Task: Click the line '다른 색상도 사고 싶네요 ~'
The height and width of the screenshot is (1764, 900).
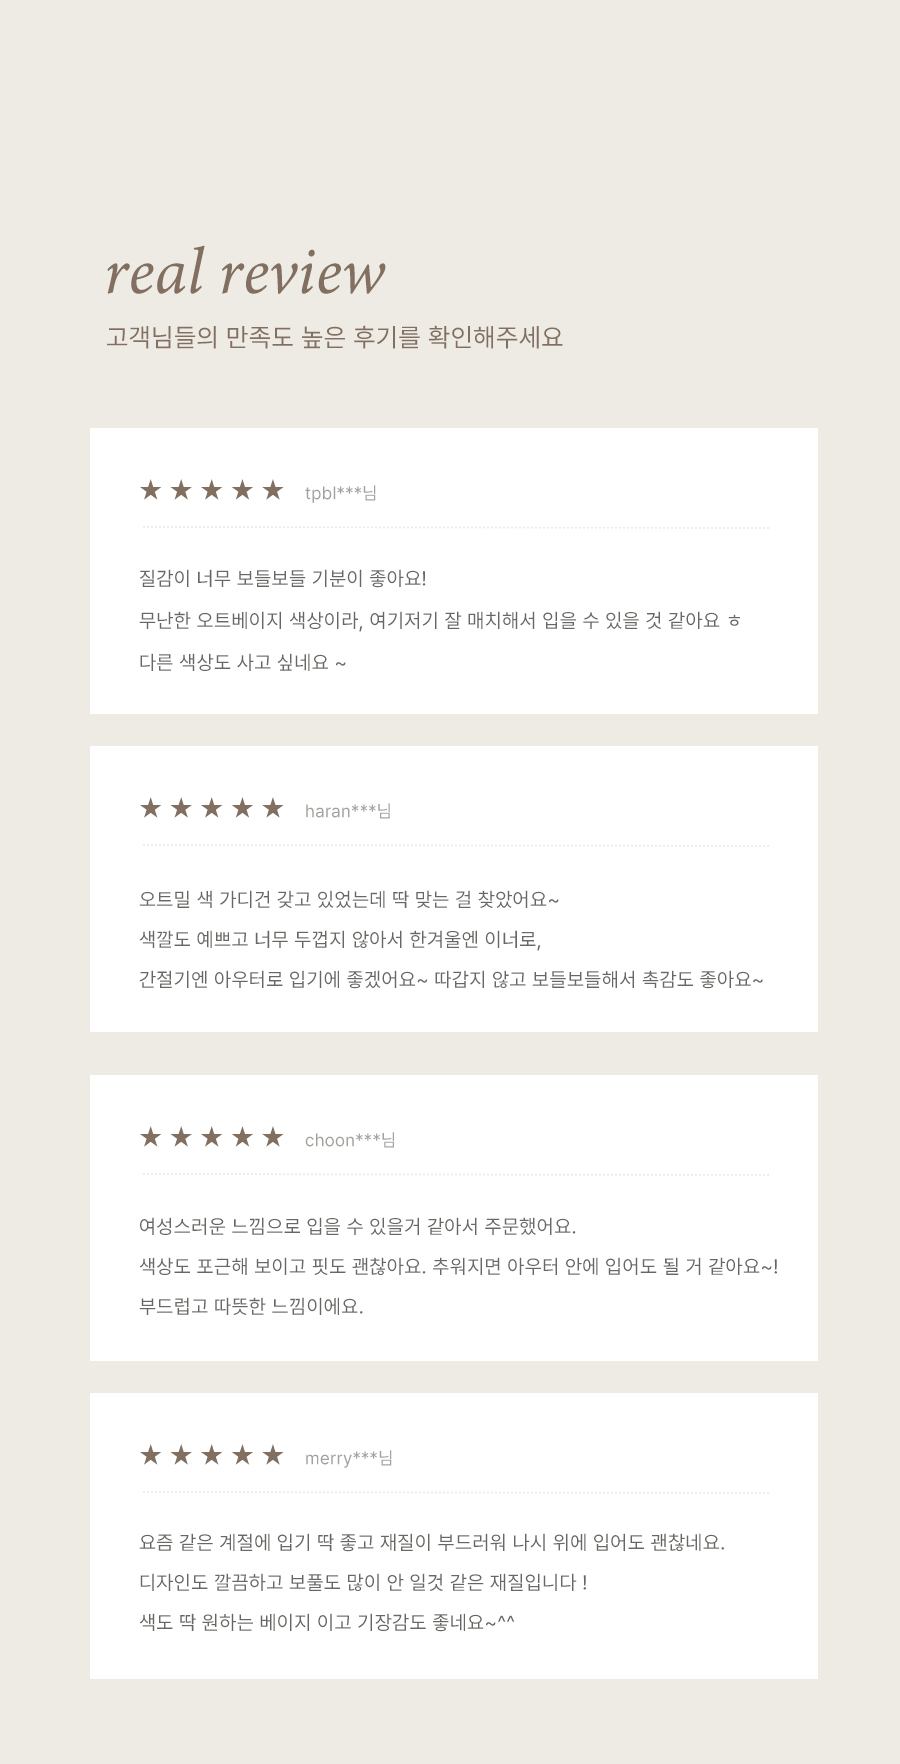Action: [243, 662]
